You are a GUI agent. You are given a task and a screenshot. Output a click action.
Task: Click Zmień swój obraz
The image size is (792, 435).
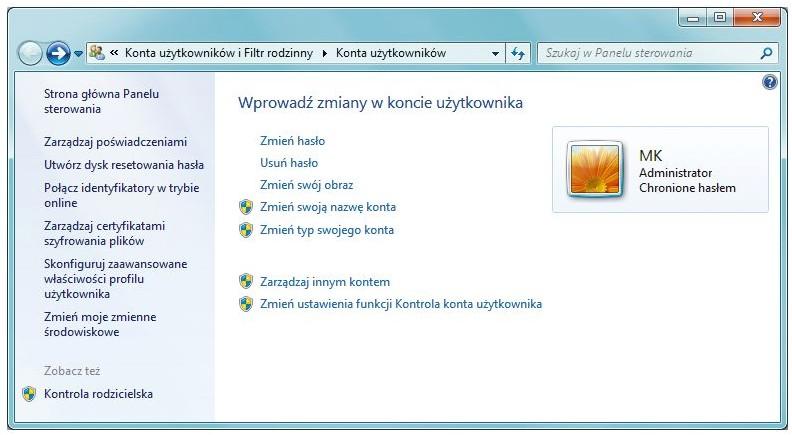pyautogui.click(x=307, y=185)
